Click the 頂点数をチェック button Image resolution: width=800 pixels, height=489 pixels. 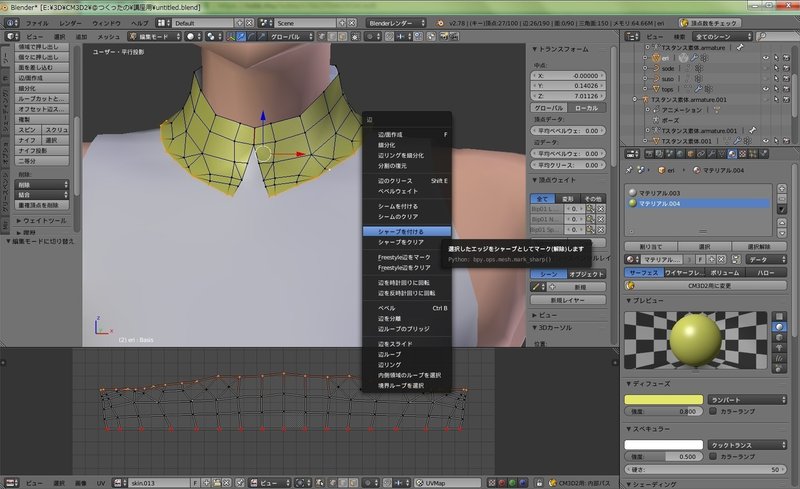(710, 23)
